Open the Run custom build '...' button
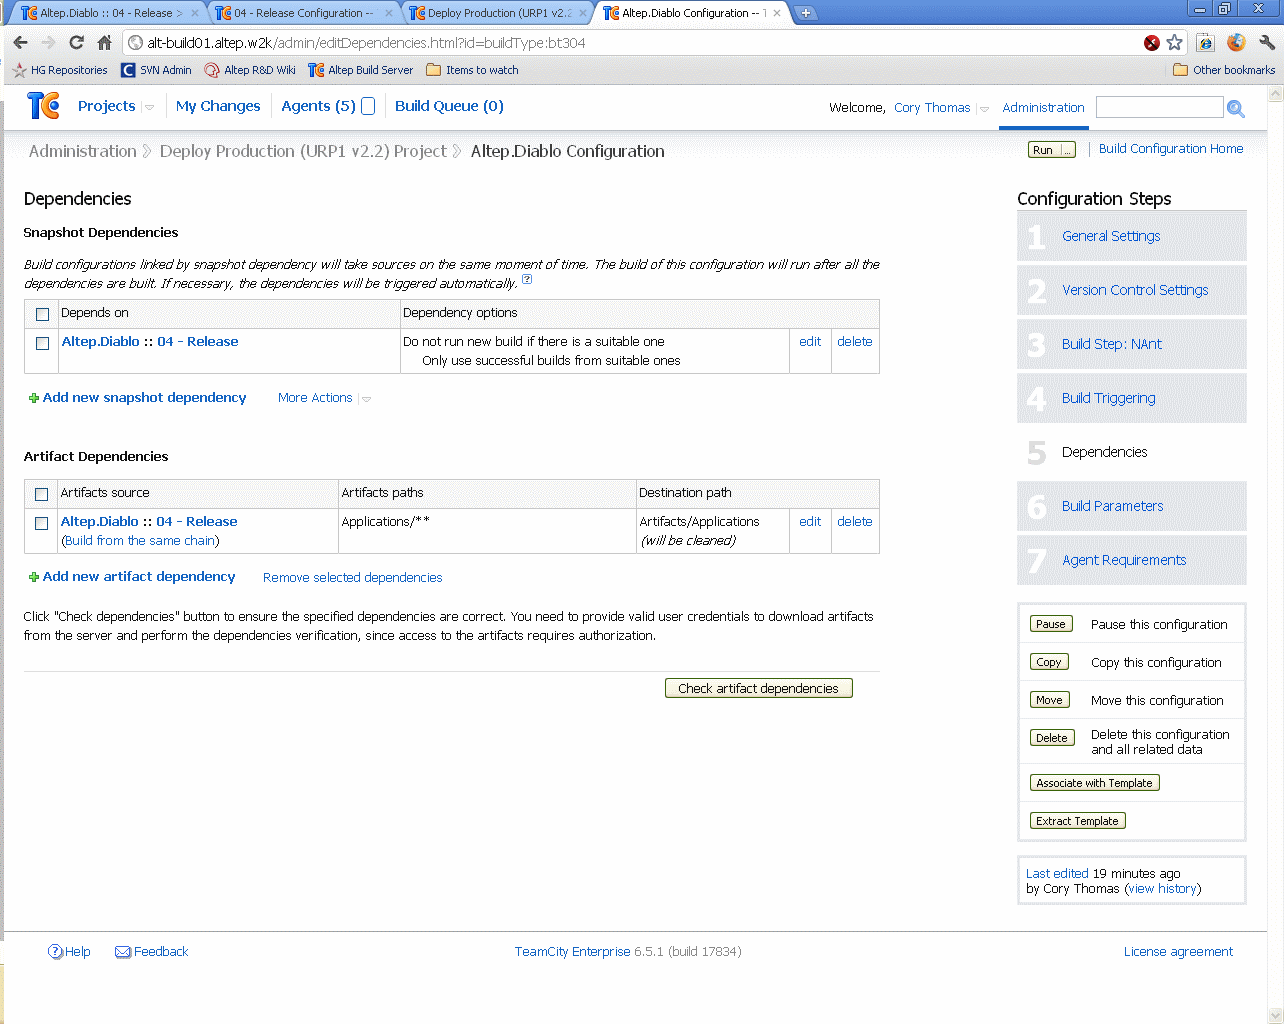 pos(1068,150)
